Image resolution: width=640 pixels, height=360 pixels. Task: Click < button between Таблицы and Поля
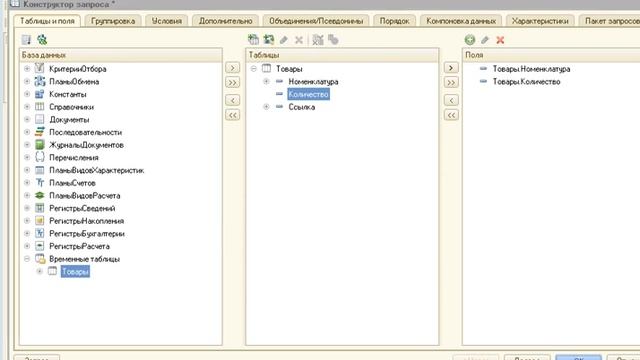click(451, 100)
